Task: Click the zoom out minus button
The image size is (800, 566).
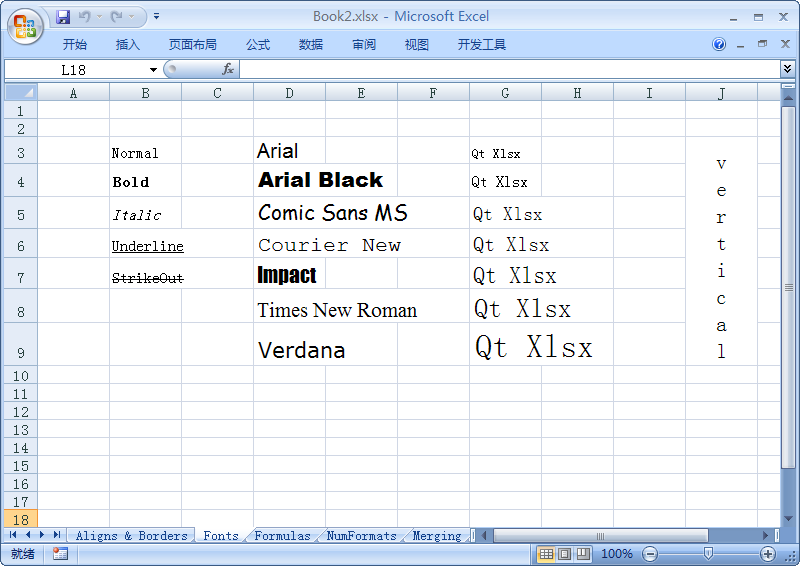Action: 650,554
